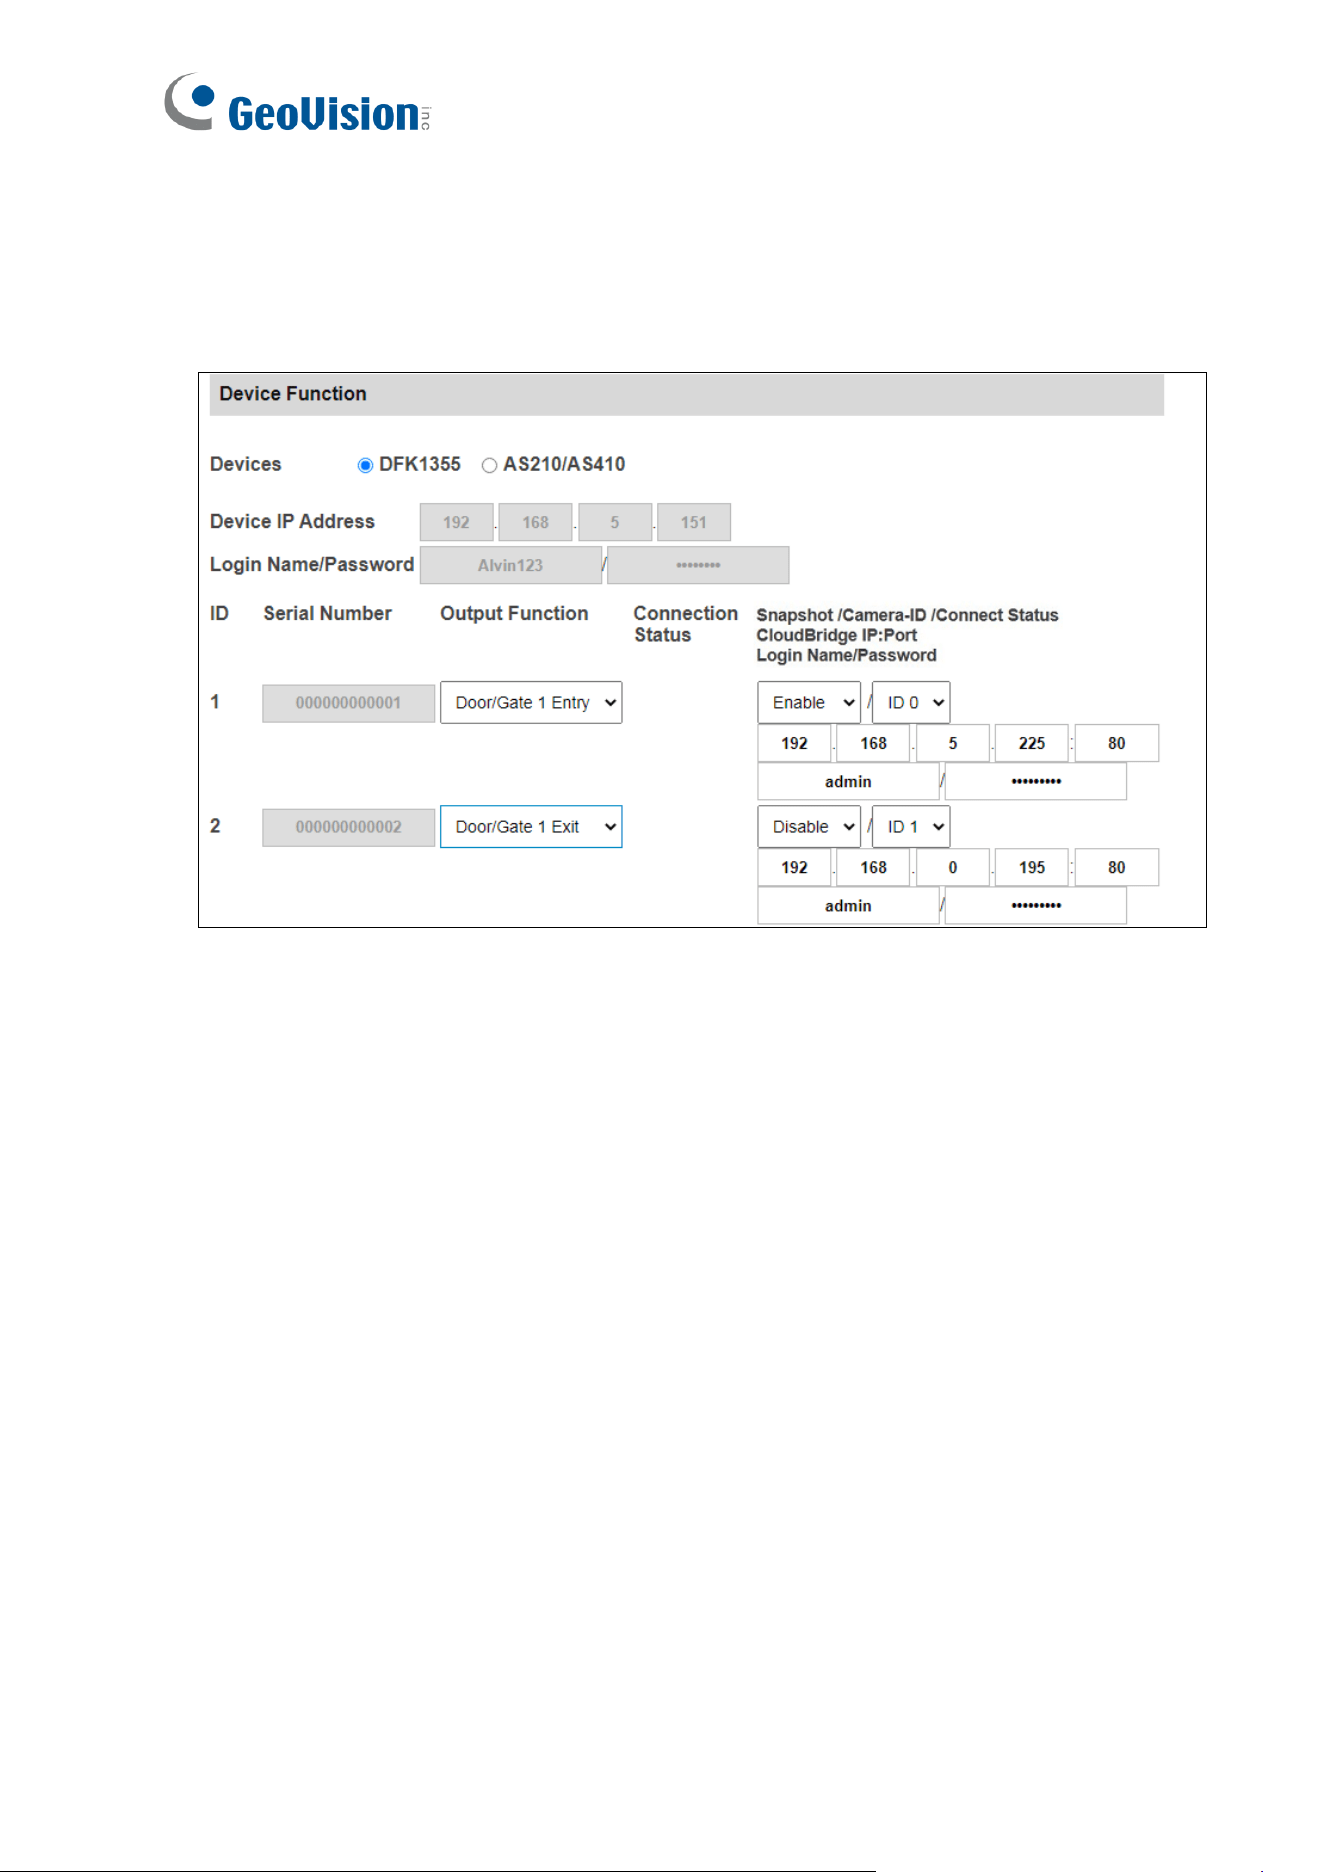Click the admin login name field in row 2
The width and height of the screenshot is (1324, 1872).
coord(848,905)
